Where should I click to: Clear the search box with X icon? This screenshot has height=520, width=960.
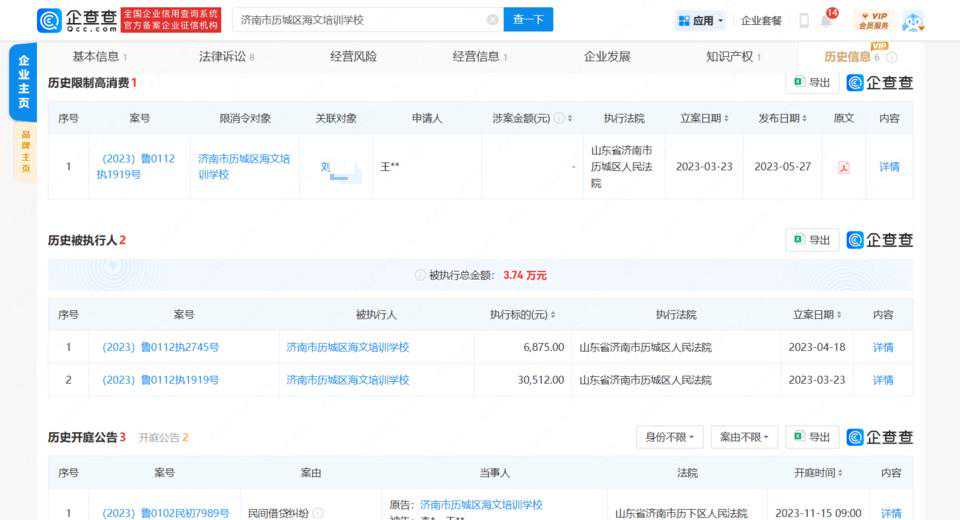pyautogui.click(x=492, y=20)
